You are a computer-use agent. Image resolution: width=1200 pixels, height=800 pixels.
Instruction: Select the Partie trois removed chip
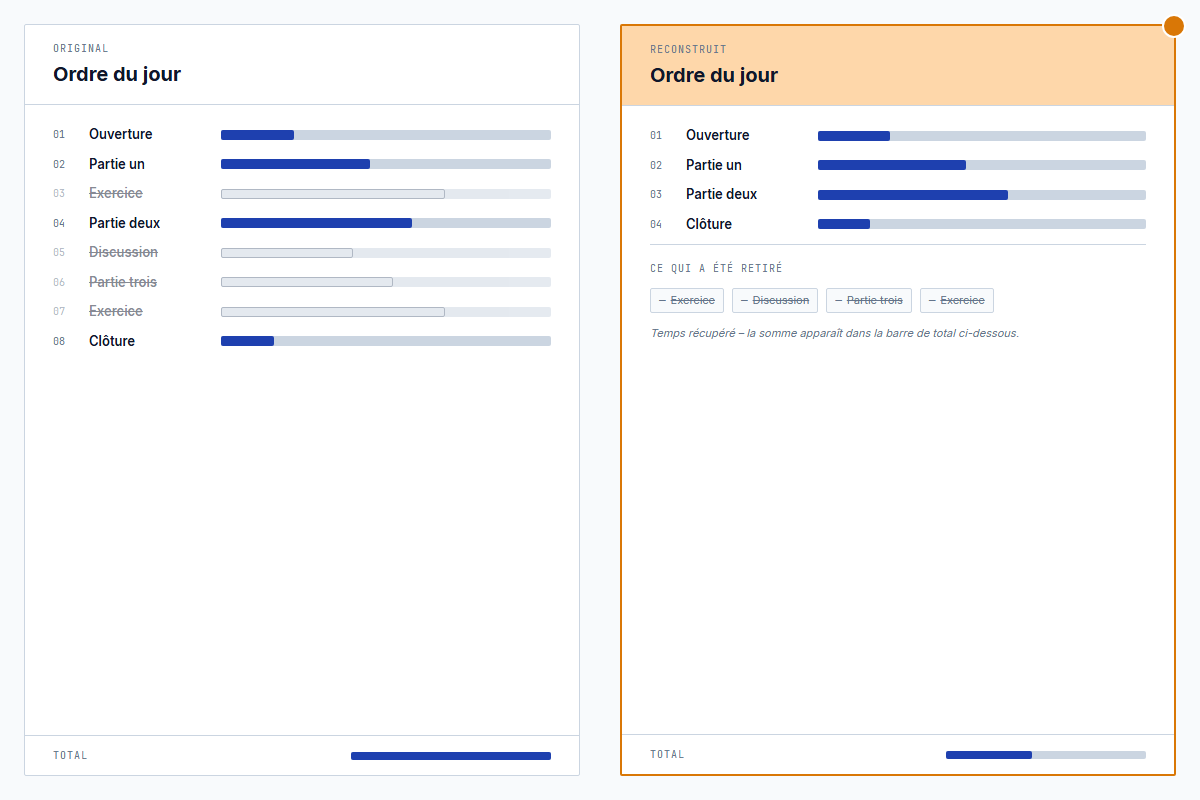pos(868,300)
